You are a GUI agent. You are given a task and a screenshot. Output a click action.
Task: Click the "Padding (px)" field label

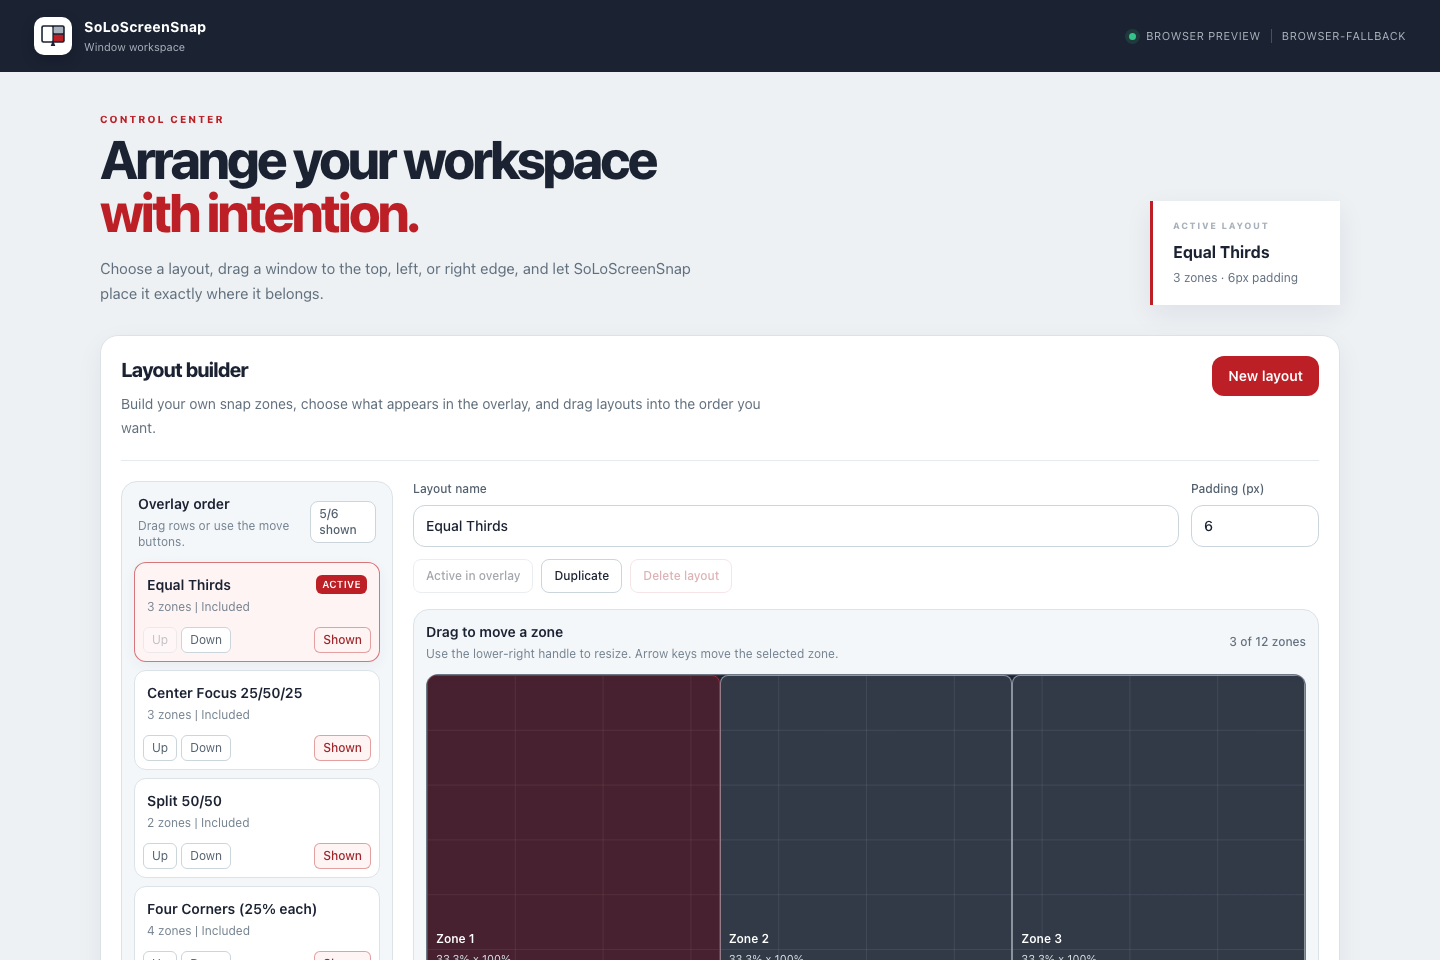[x=1227, y=489]
